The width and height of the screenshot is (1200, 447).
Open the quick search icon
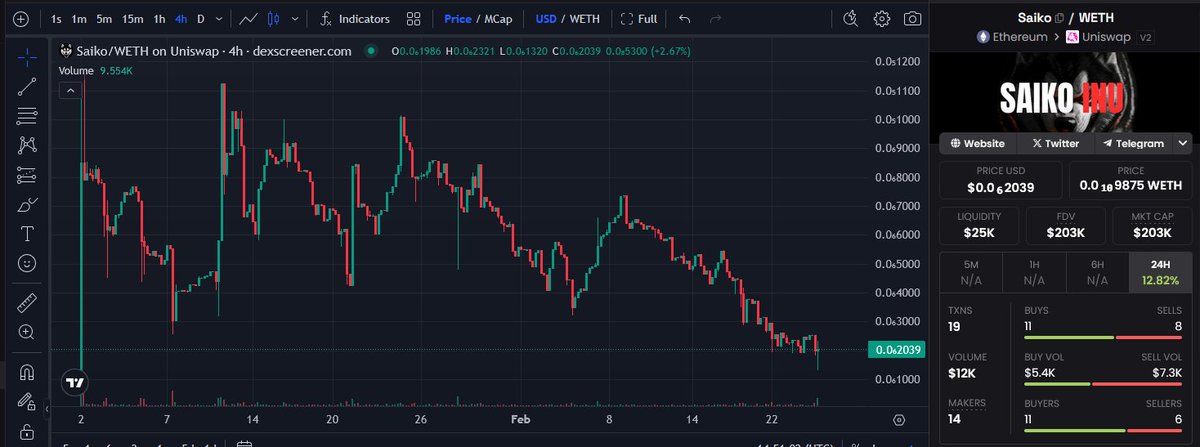pyautogui.click(x=850, y=18)
